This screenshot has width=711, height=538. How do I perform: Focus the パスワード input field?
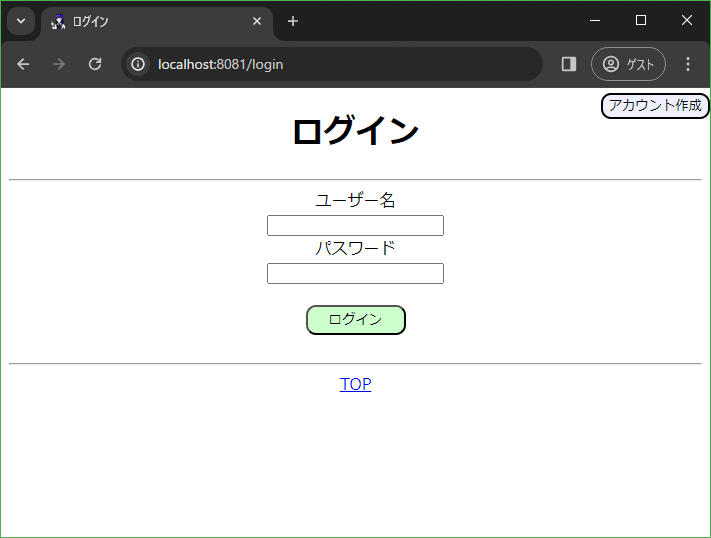tap(356, 274)
